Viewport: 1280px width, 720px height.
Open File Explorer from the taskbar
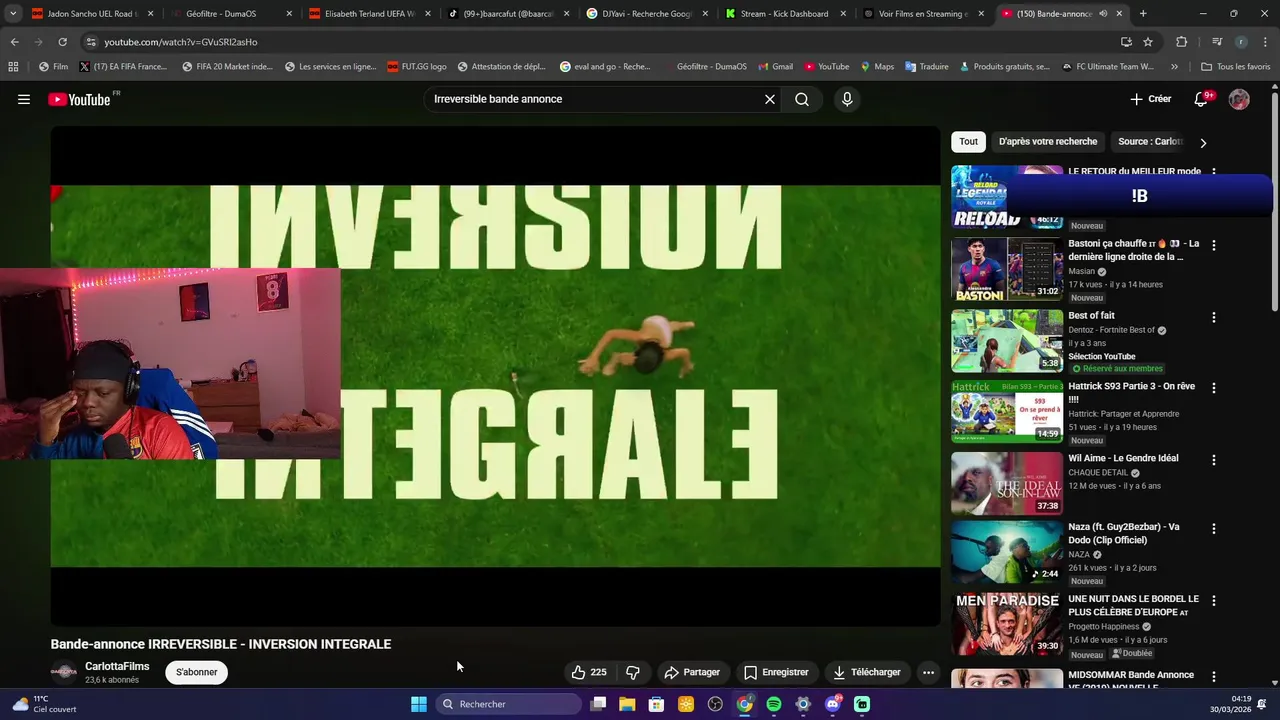627,704
